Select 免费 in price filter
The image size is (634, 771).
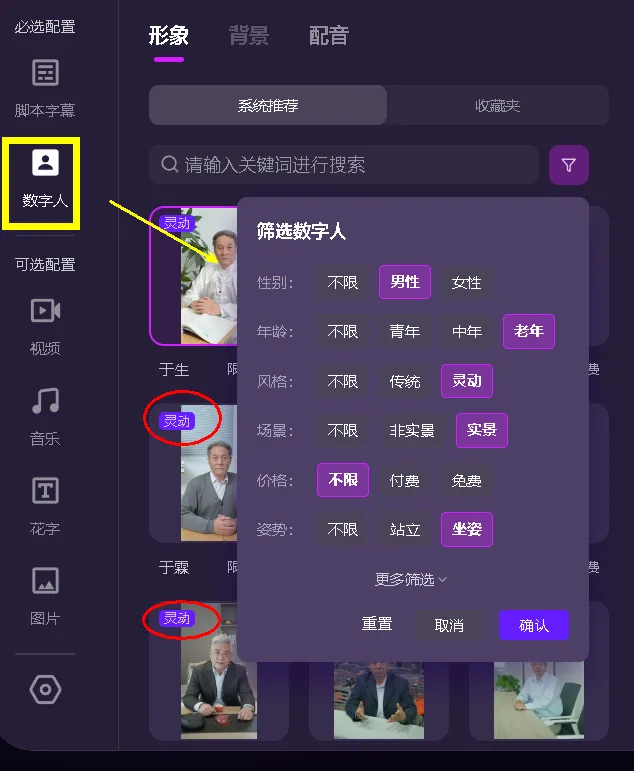pyautogui.click(x=466, y=481)
